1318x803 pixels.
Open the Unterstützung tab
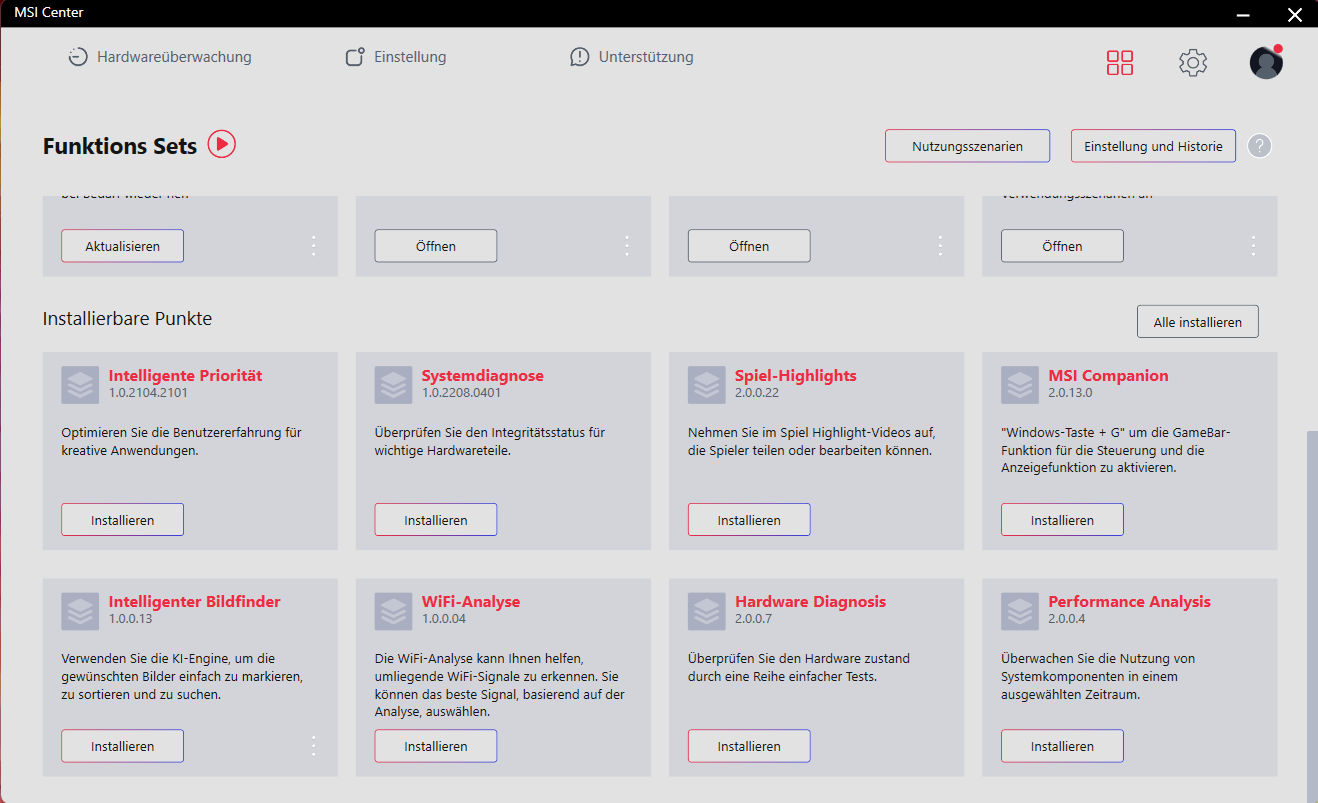pos(631,57)
